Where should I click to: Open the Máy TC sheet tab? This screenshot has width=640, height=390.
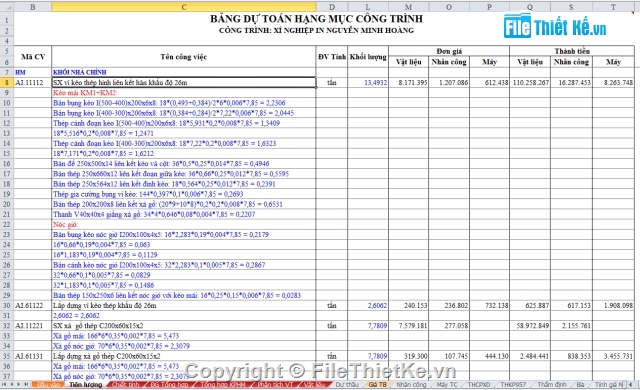pos(447,384)
